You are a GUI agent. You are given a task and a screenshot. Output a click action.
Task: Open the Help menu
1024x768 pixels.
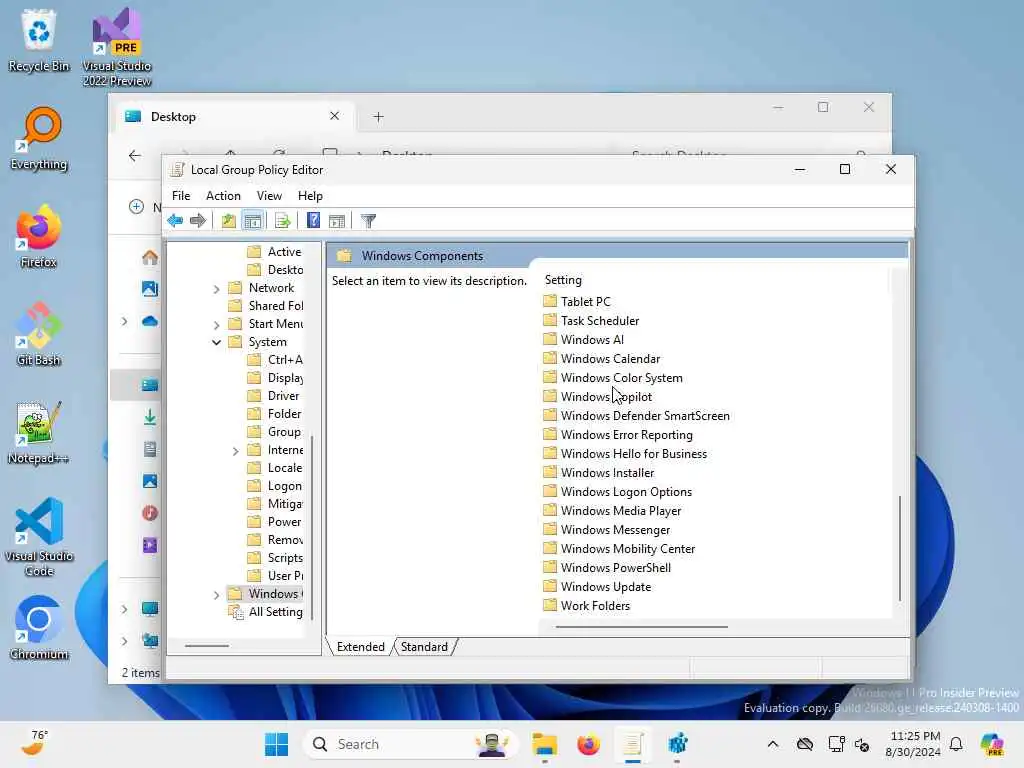[310, 196]
